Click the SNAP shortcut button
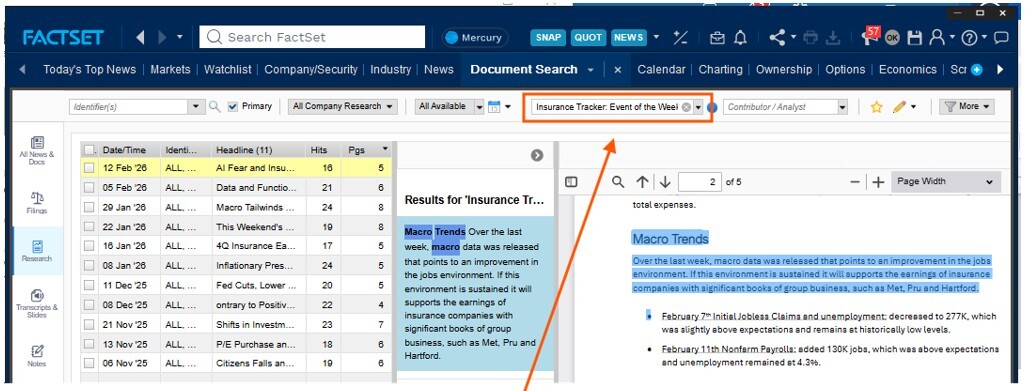 (548, 37)
